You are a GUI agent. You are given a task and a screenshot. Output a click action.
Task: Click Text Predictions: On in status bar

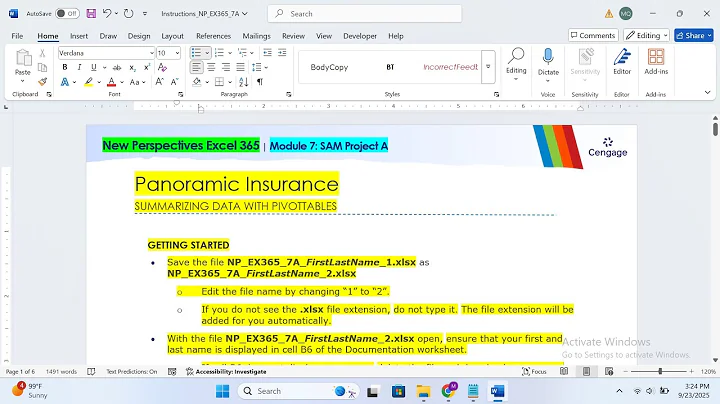[x=132, y=371]
